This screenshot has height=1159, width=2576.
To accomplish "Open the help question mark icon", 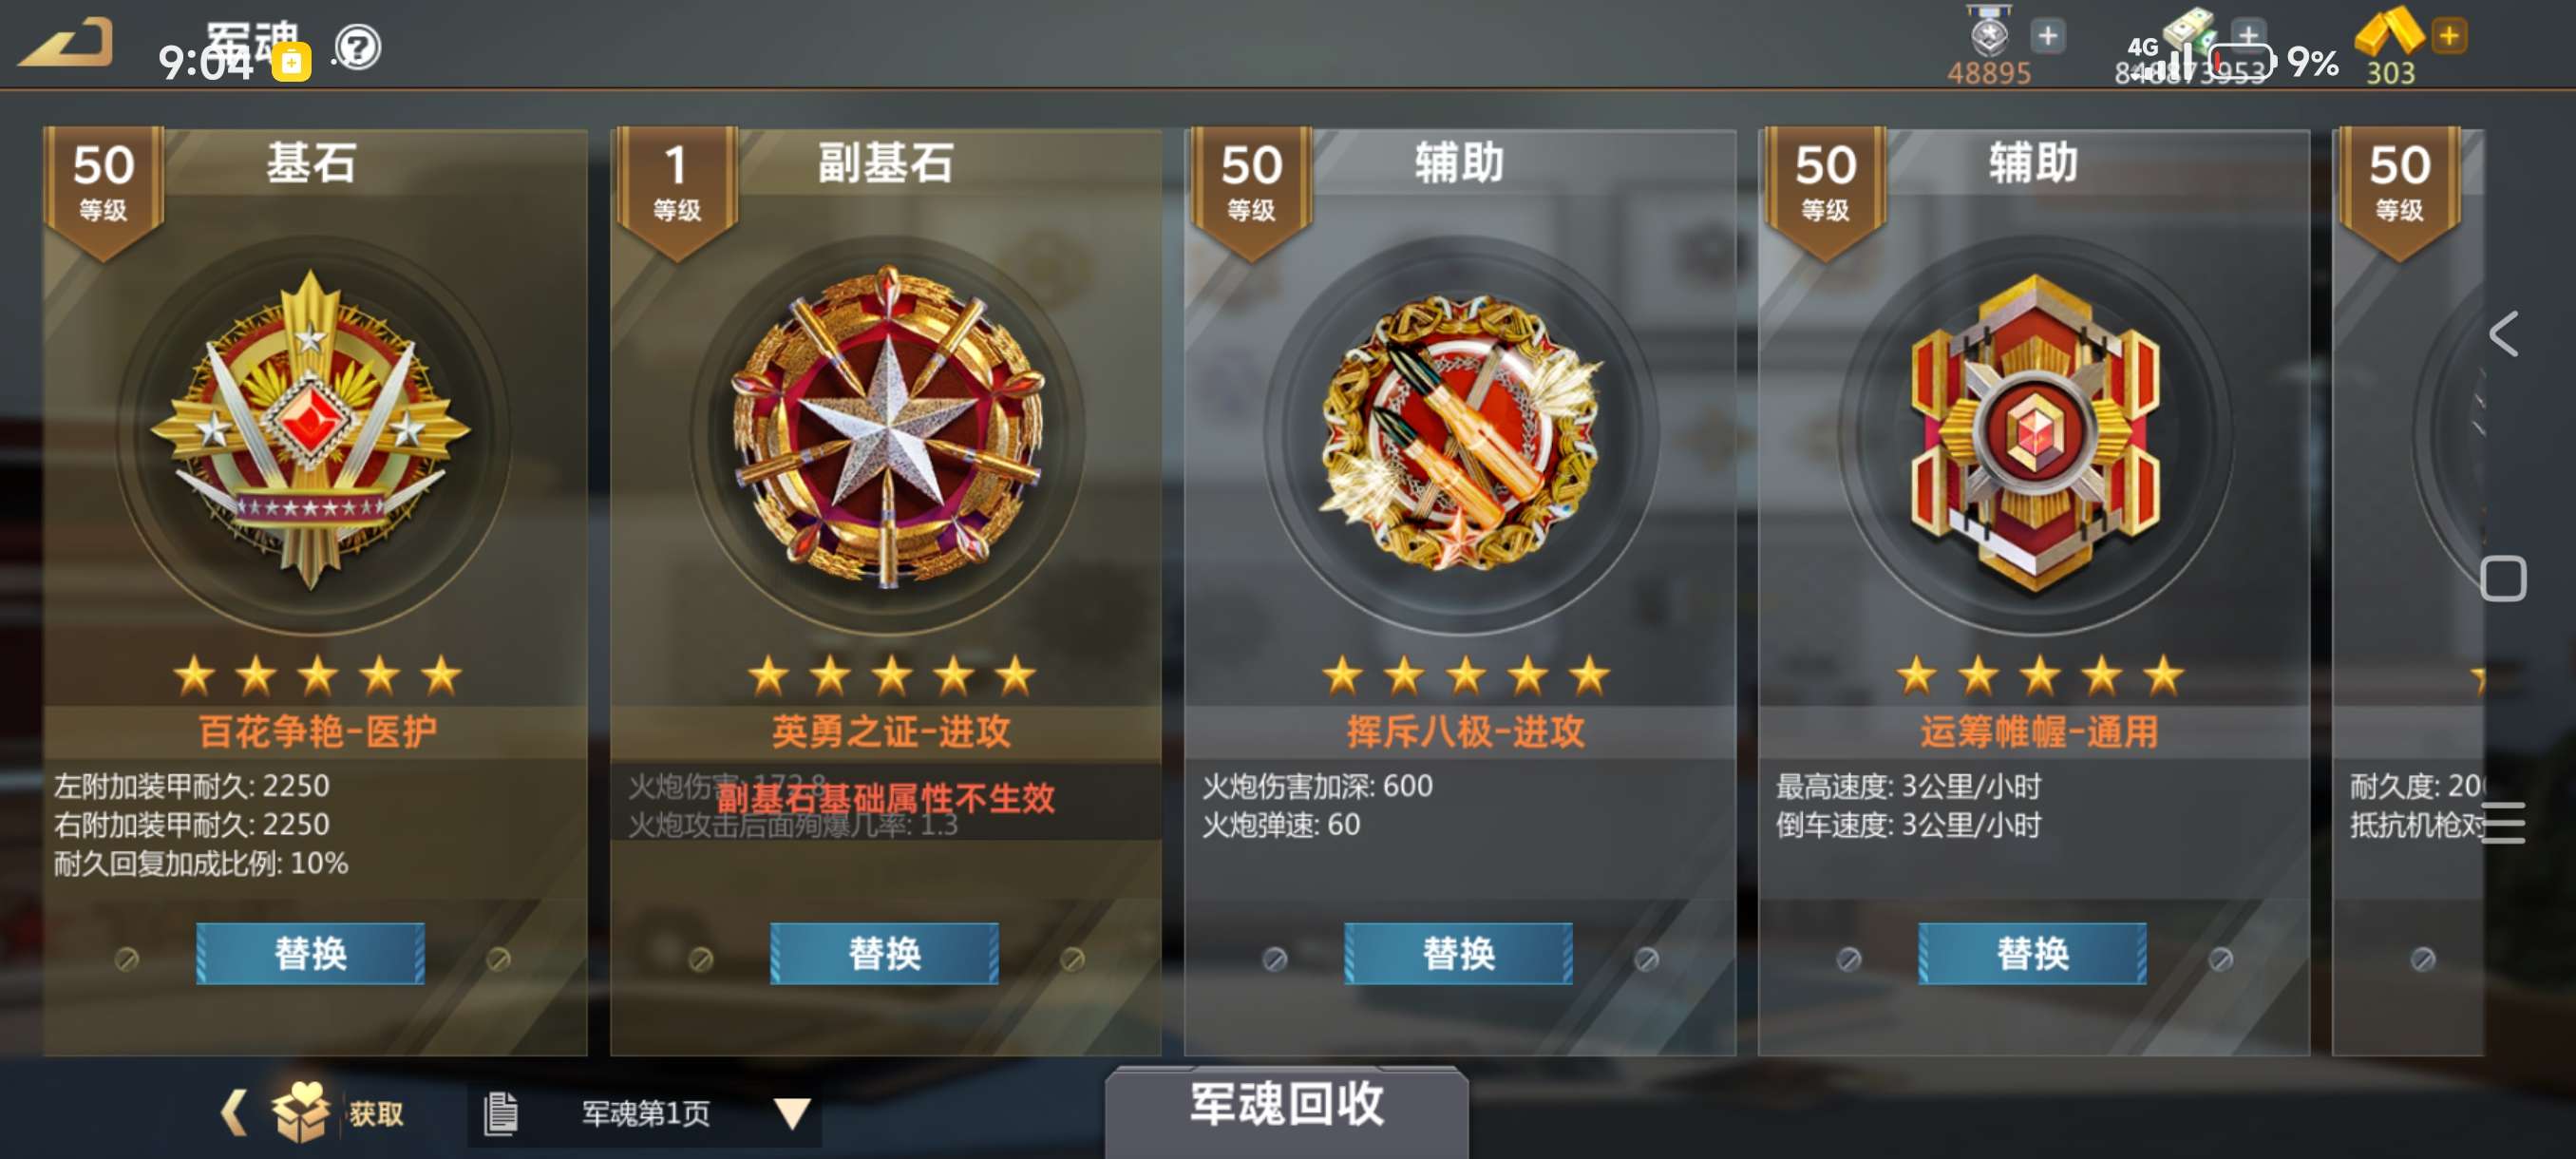I will 357,46.
